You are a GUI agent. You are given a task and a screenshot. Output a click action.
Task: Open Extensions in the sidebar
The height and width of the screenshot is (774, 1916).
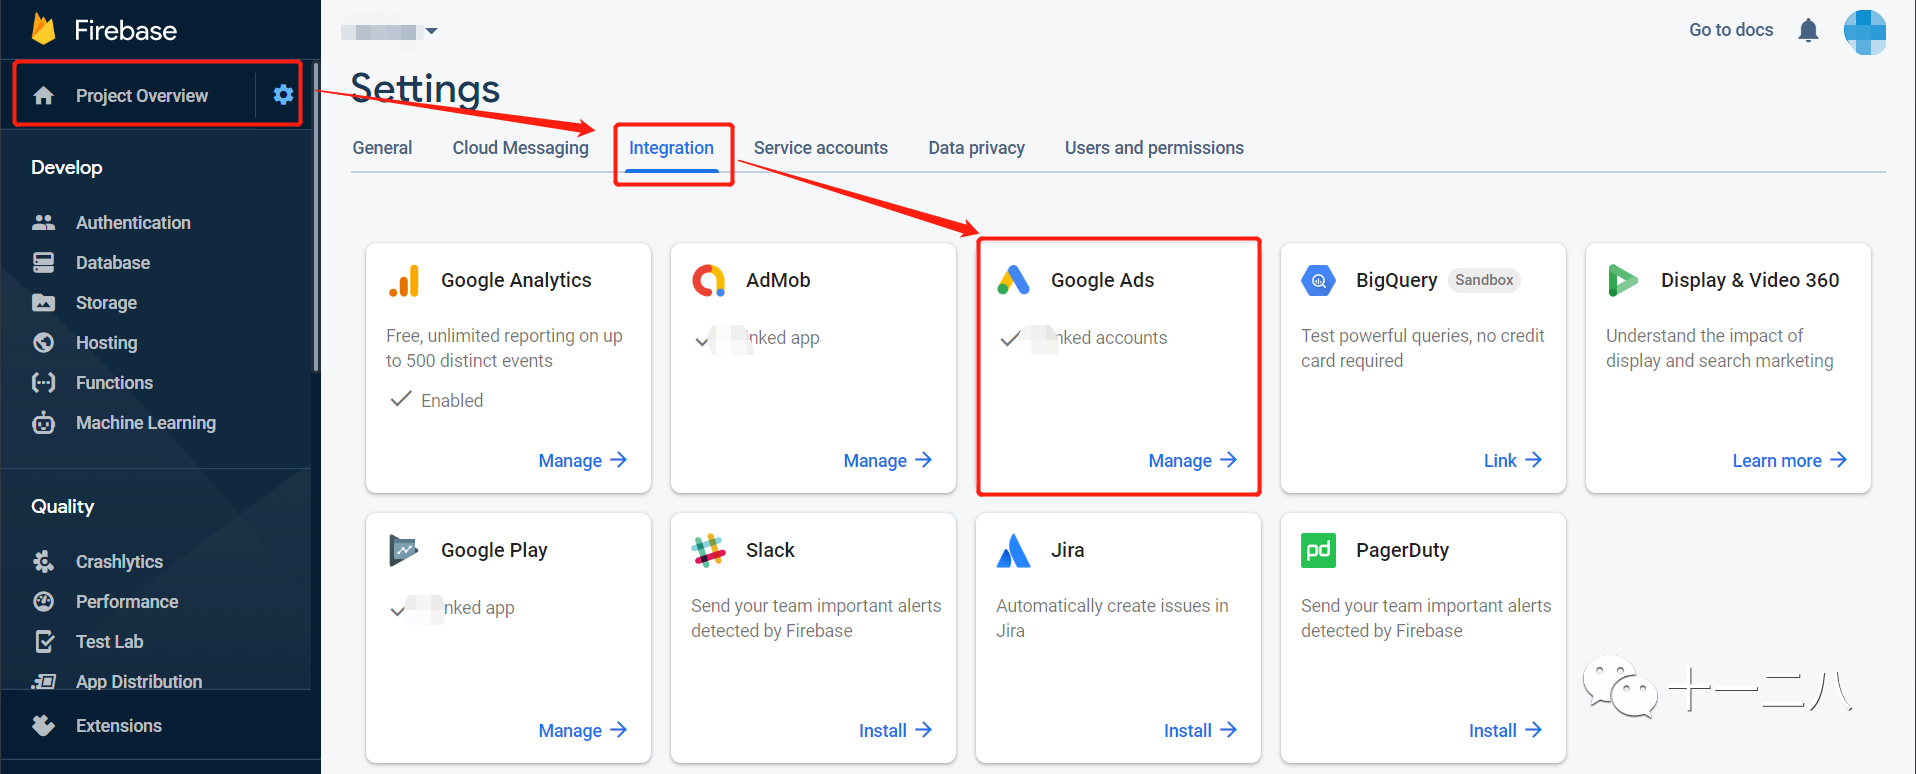tap(119, 725)
